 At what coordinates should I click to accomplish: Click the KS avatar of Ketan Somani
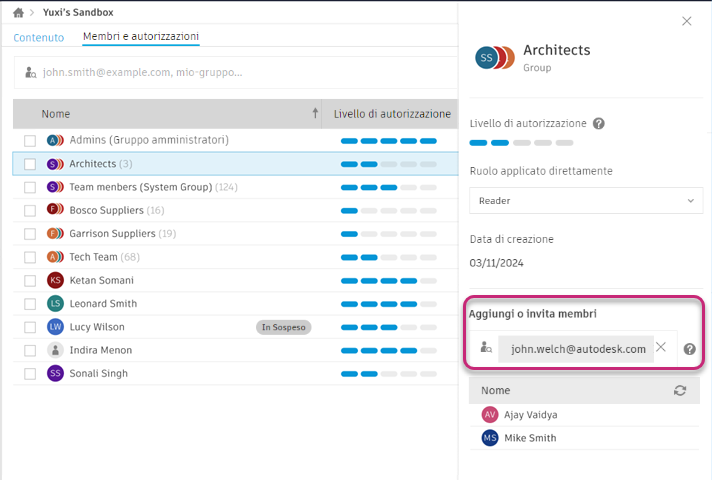click(x=55, y=280)
